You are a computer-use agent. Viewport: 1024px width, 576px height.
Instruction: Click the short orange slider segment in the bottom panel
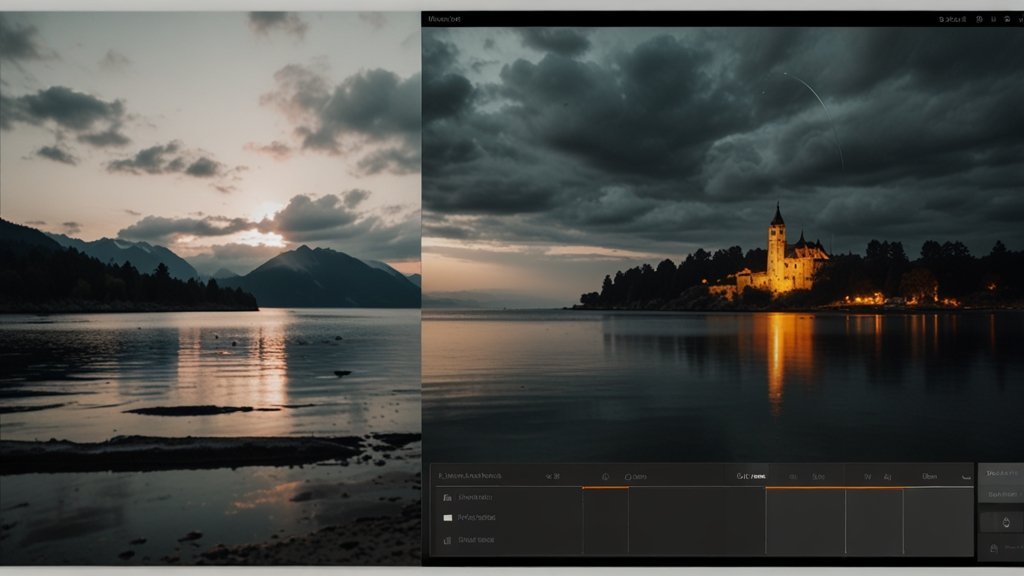tap(605, 487)
